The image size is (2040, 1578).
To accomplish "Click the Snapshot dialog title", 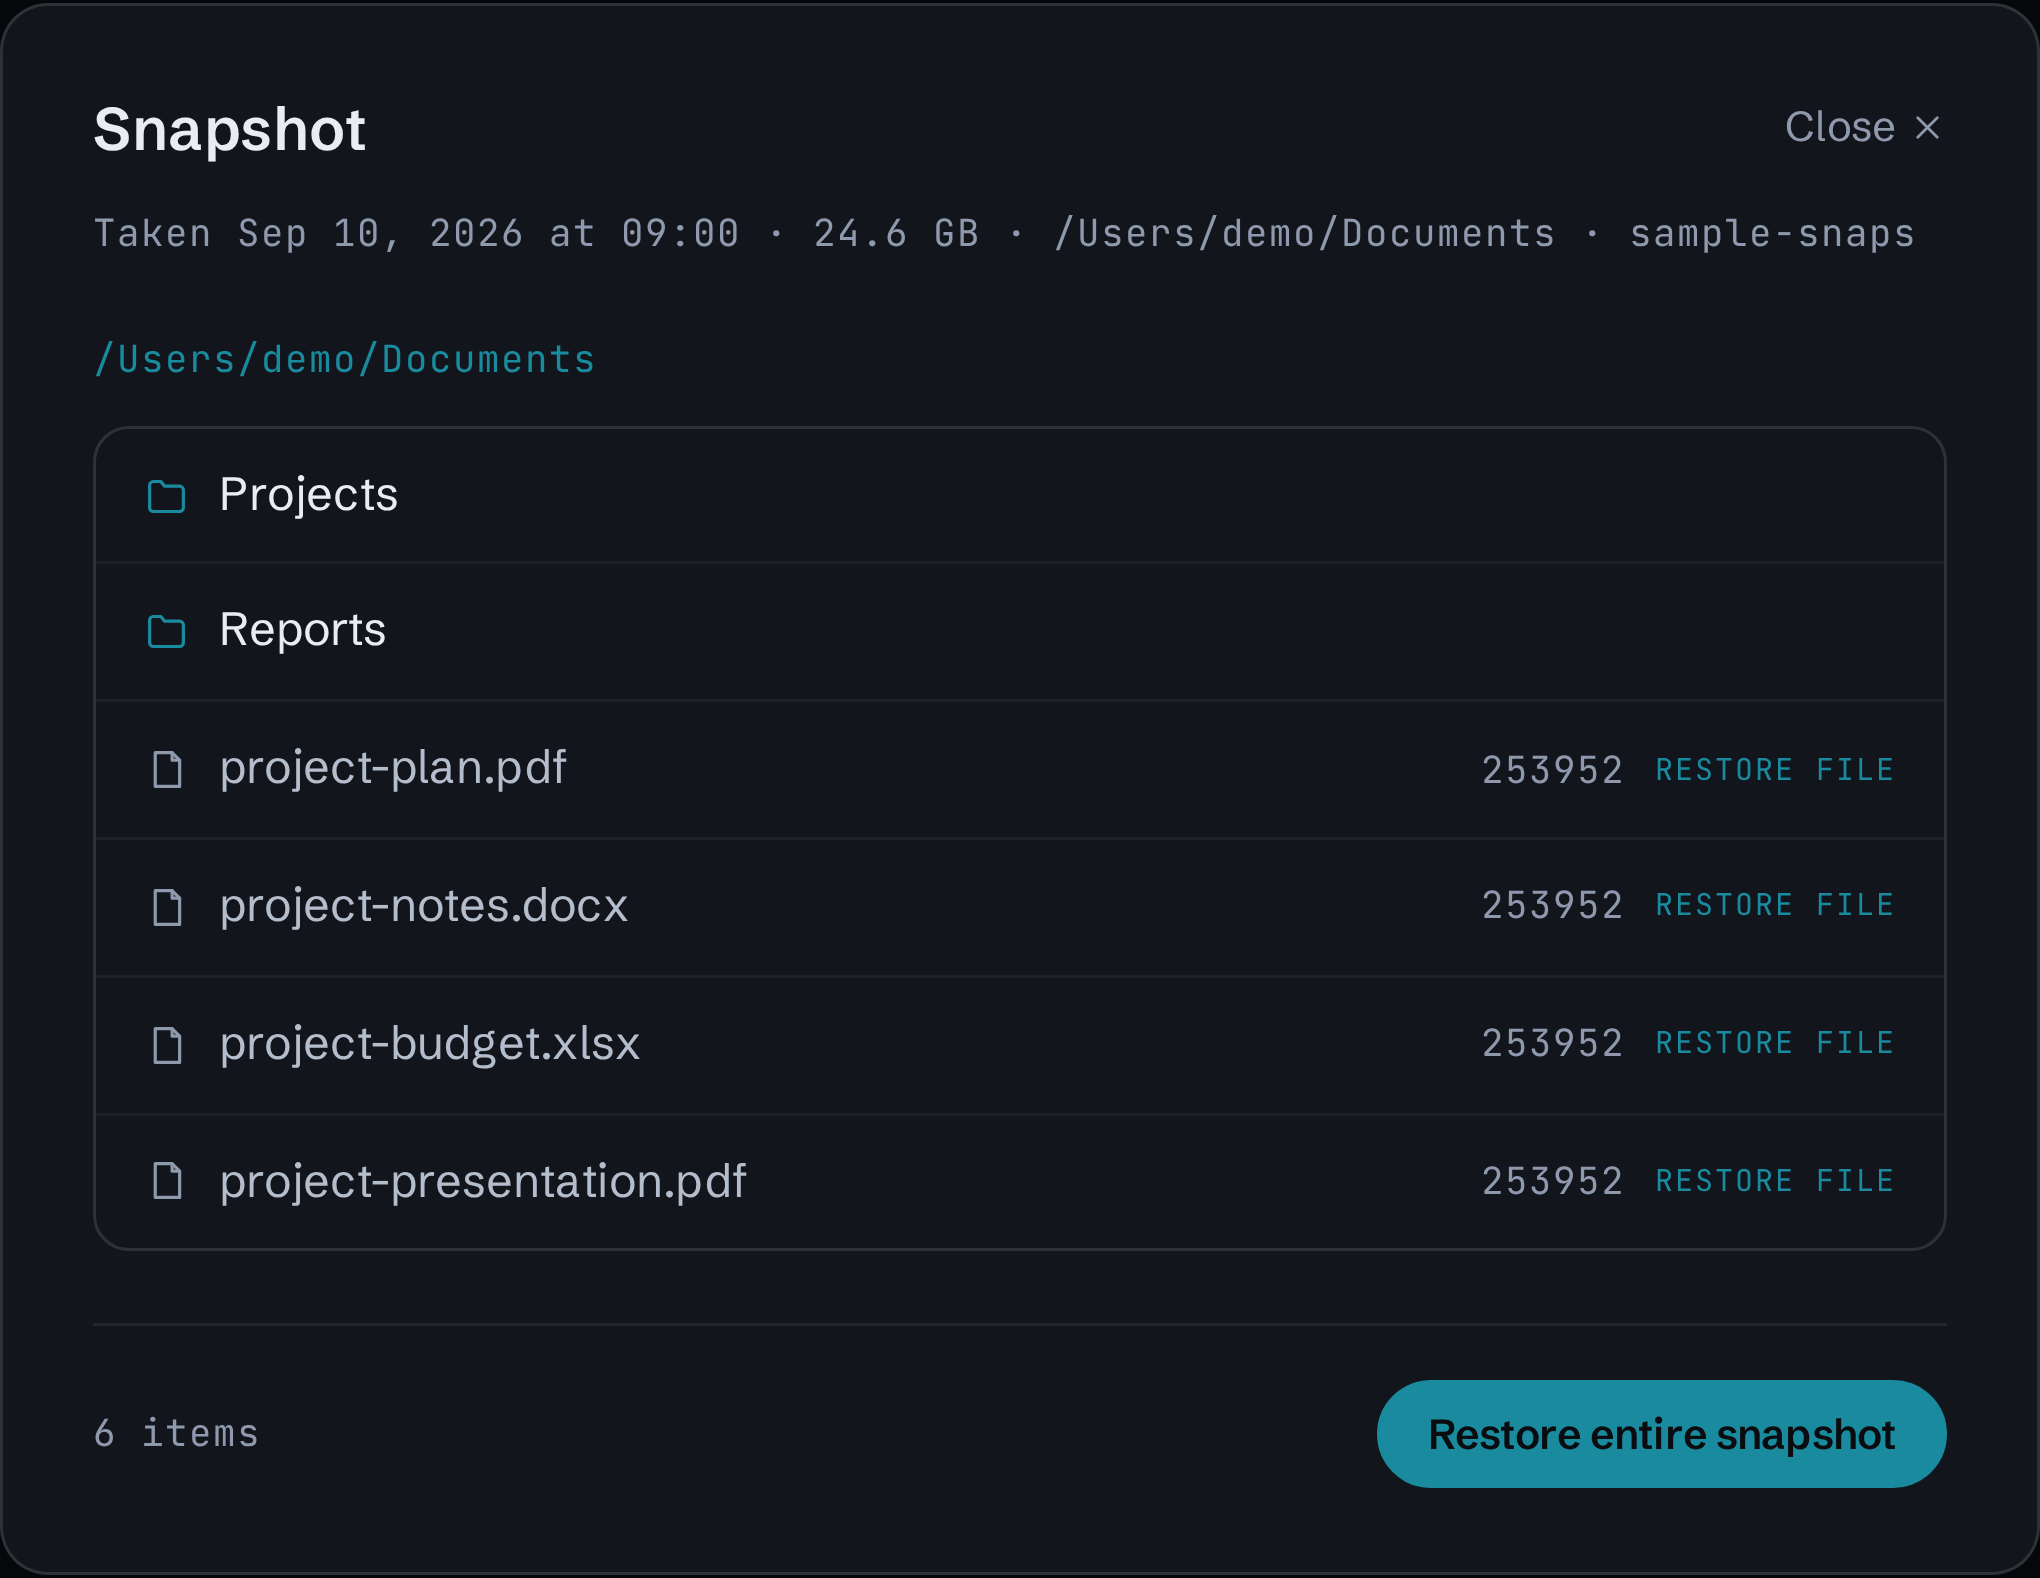I will click(230, 130).
